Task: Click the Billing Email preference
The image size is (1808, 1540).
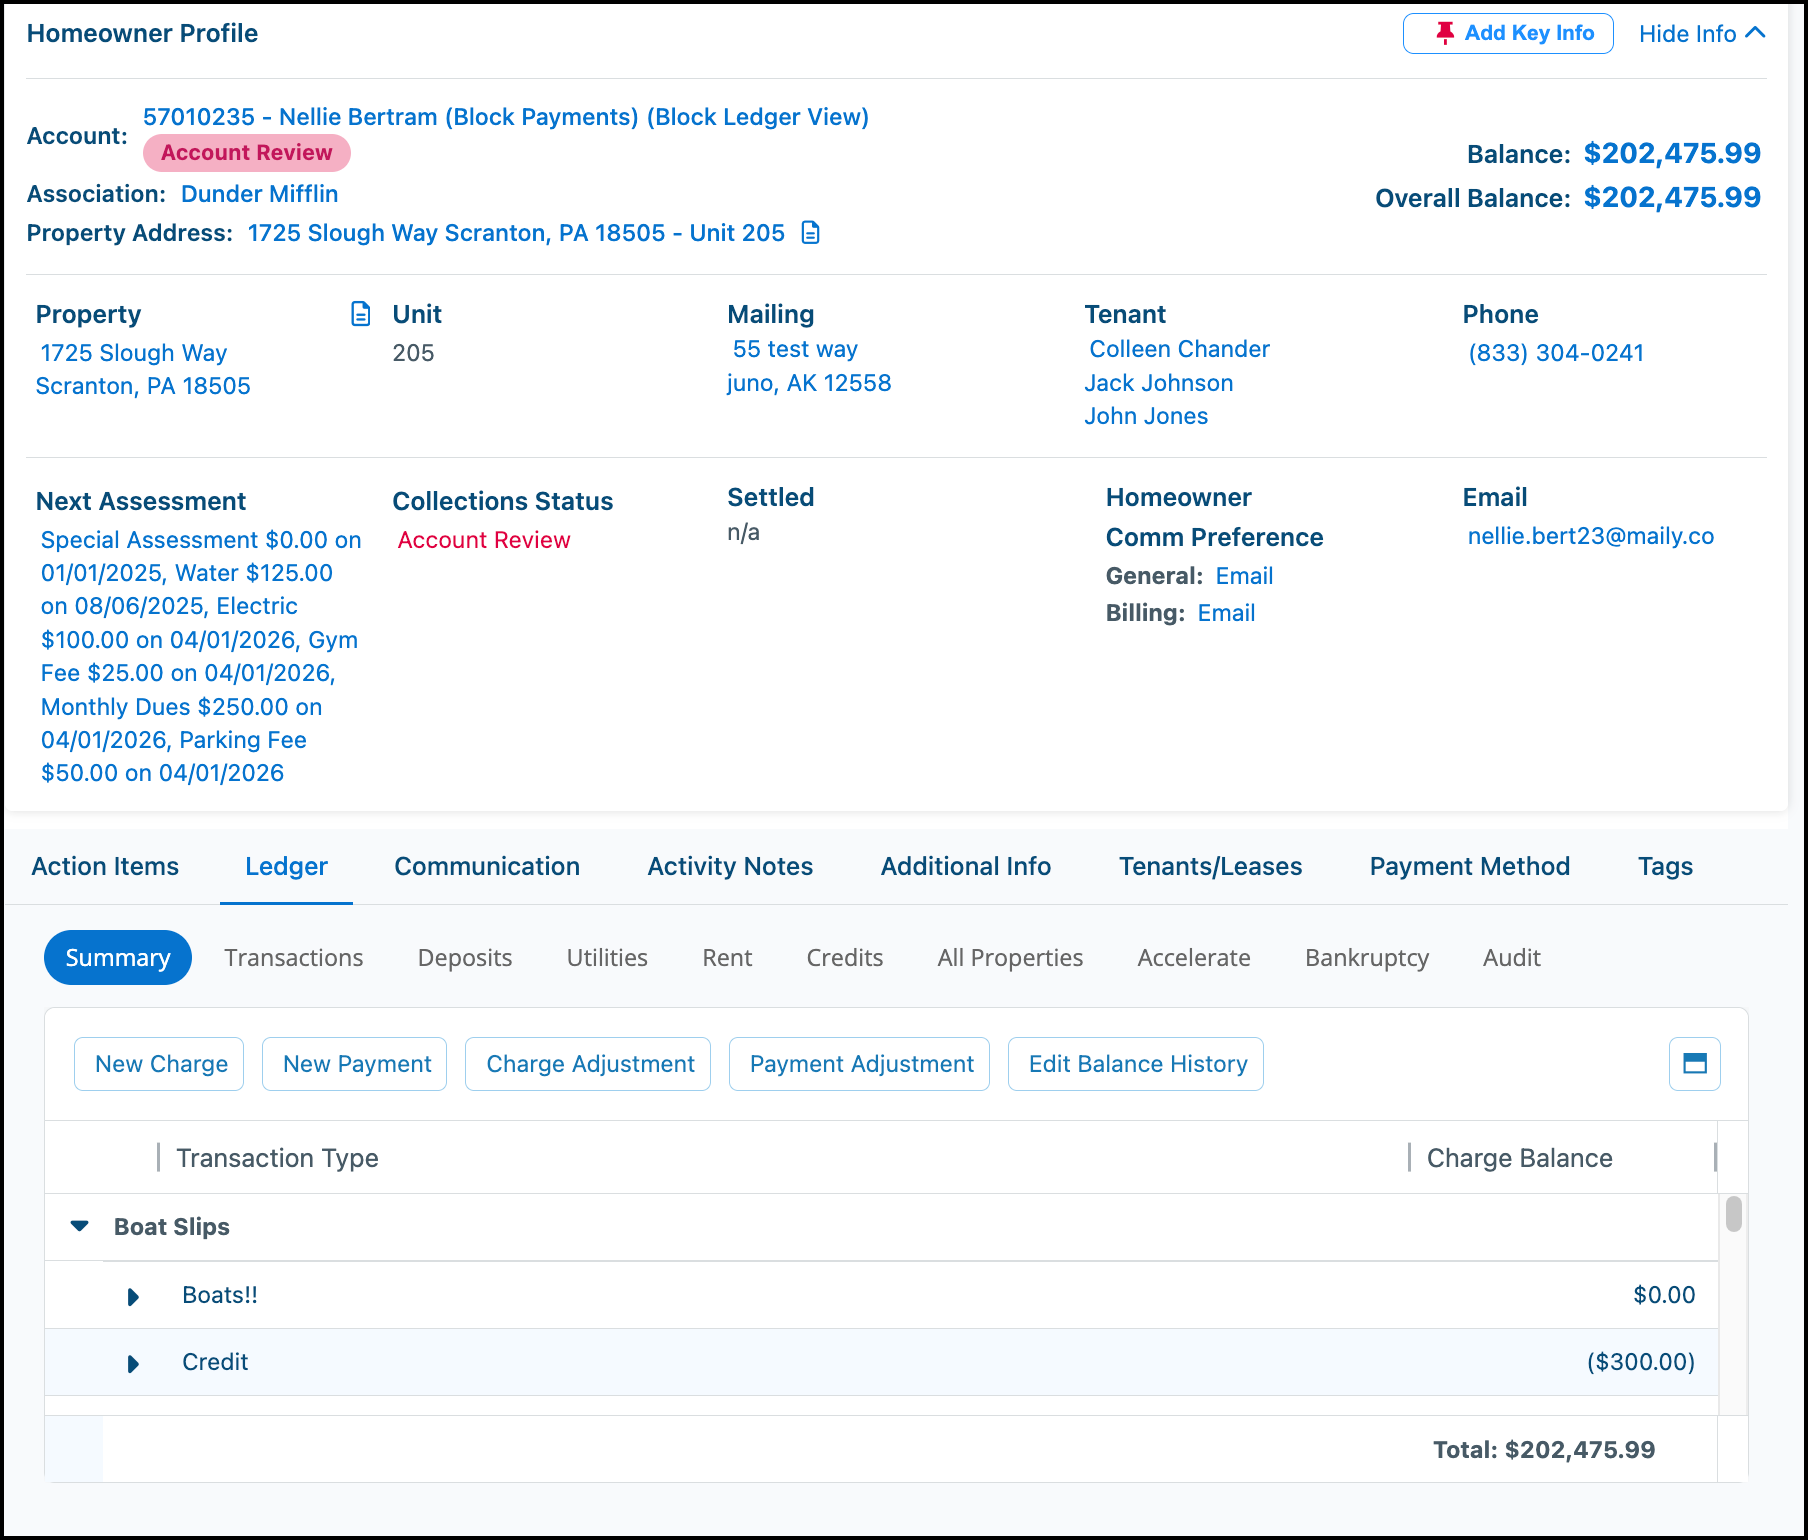Action: pos(1226,613)
